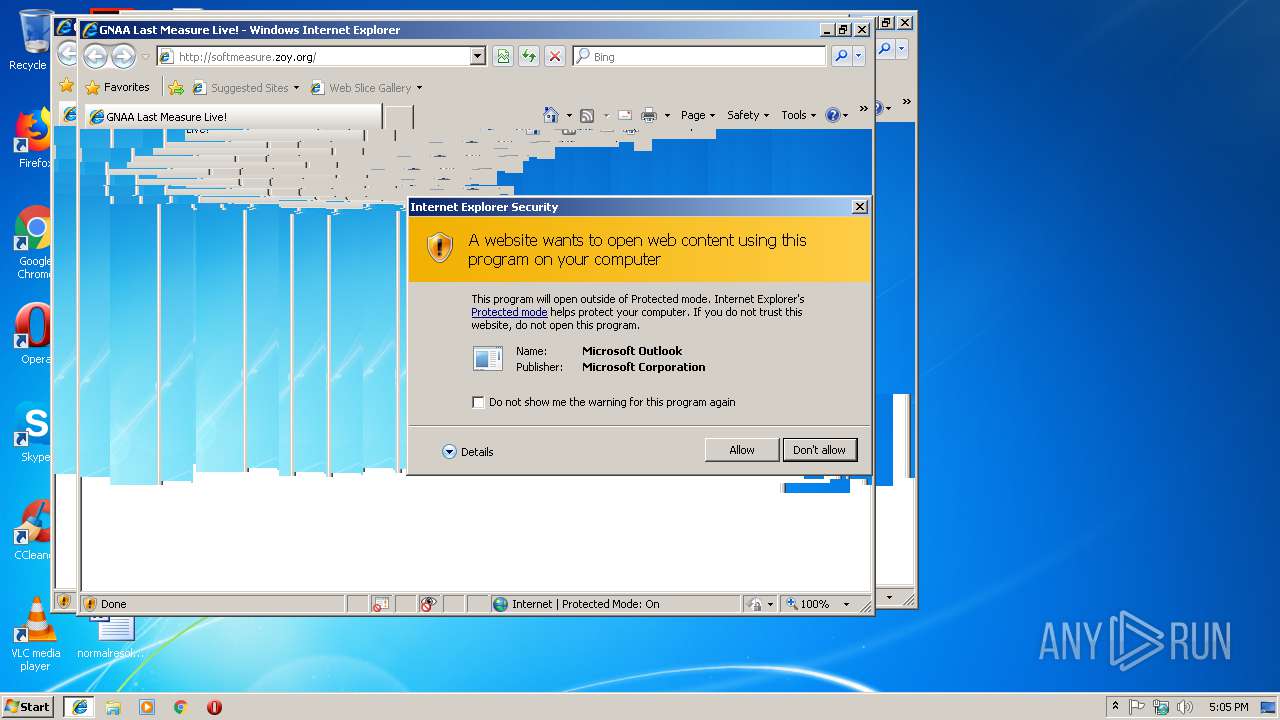Click the search magnifier in the back IE window
Viewport: 1280px width, 720px height.
click(x=885, y=48)
